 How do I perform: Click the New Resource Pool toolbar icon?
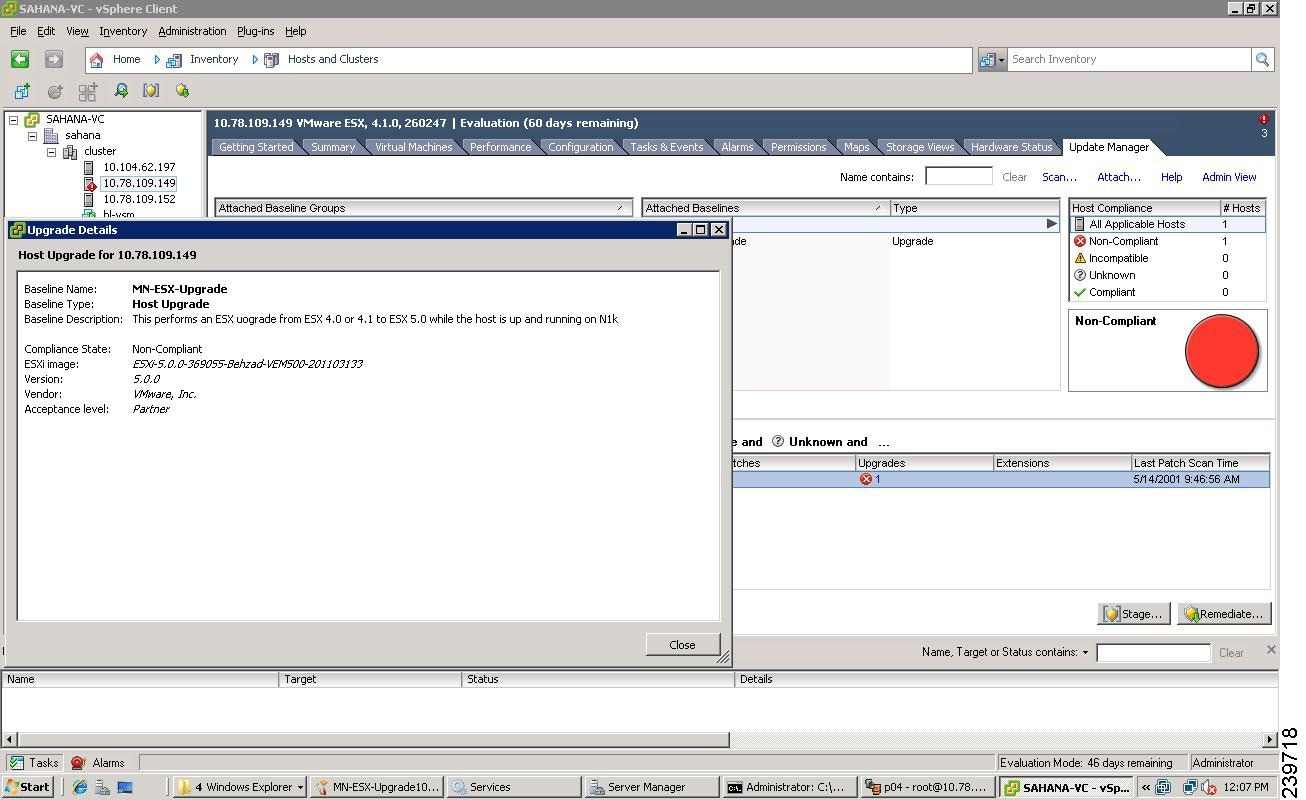[55, 91]
